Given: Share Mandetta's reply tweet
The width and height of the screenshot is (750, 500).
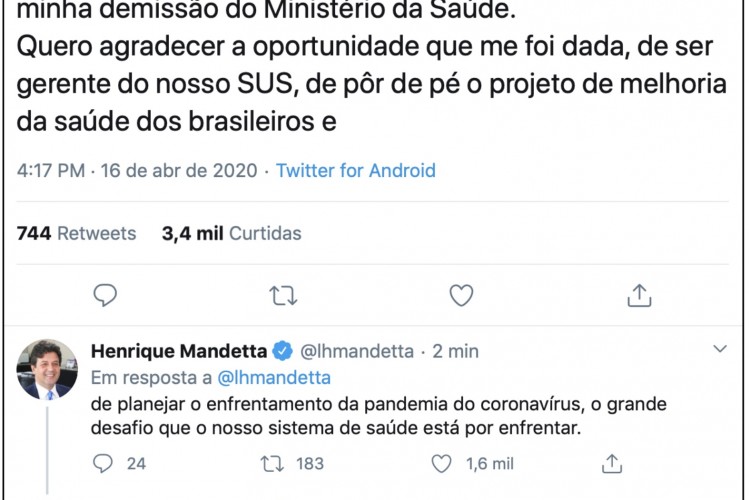Looking at the screenshot, I should pyautogui.click(x=613, y=463).
